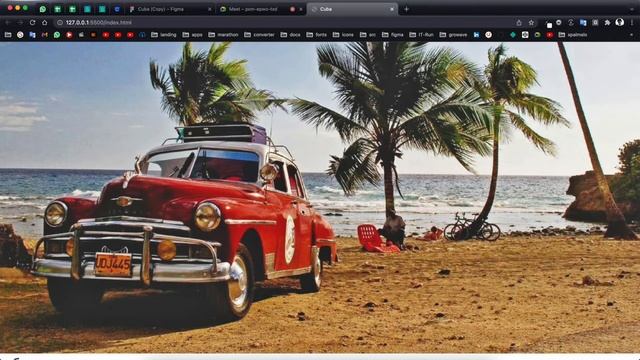
Task: Open the pinned WhatsApp tab
Action: pos(43,9)
